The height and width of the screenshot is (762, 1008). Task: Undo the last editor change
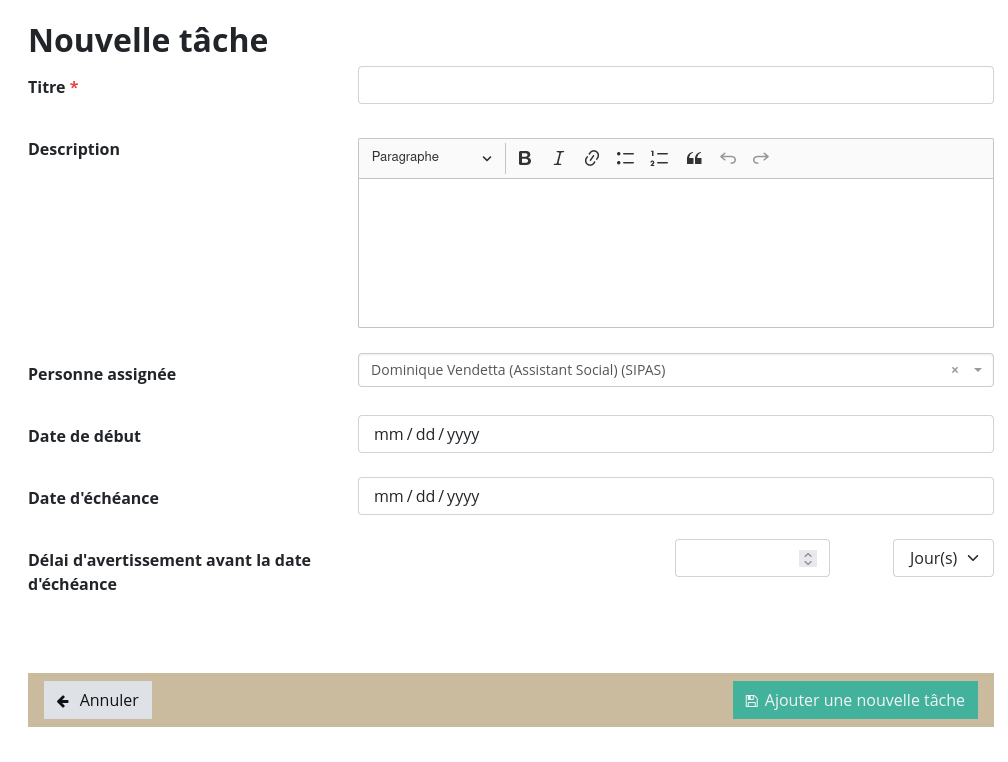[728, 158]
